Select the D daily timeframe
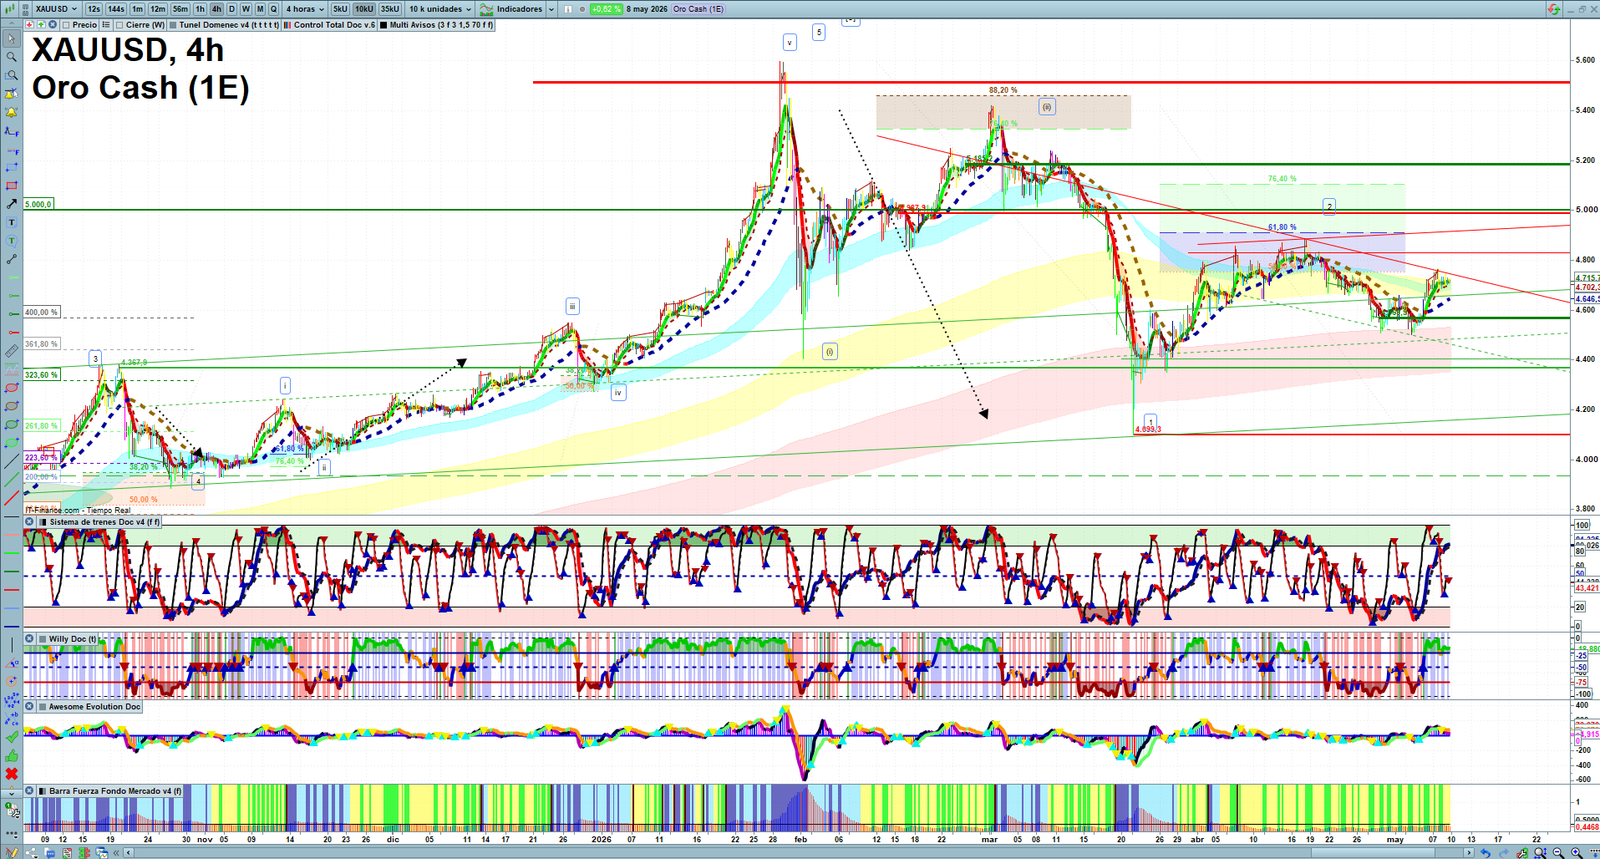 [x=231, y=9]
